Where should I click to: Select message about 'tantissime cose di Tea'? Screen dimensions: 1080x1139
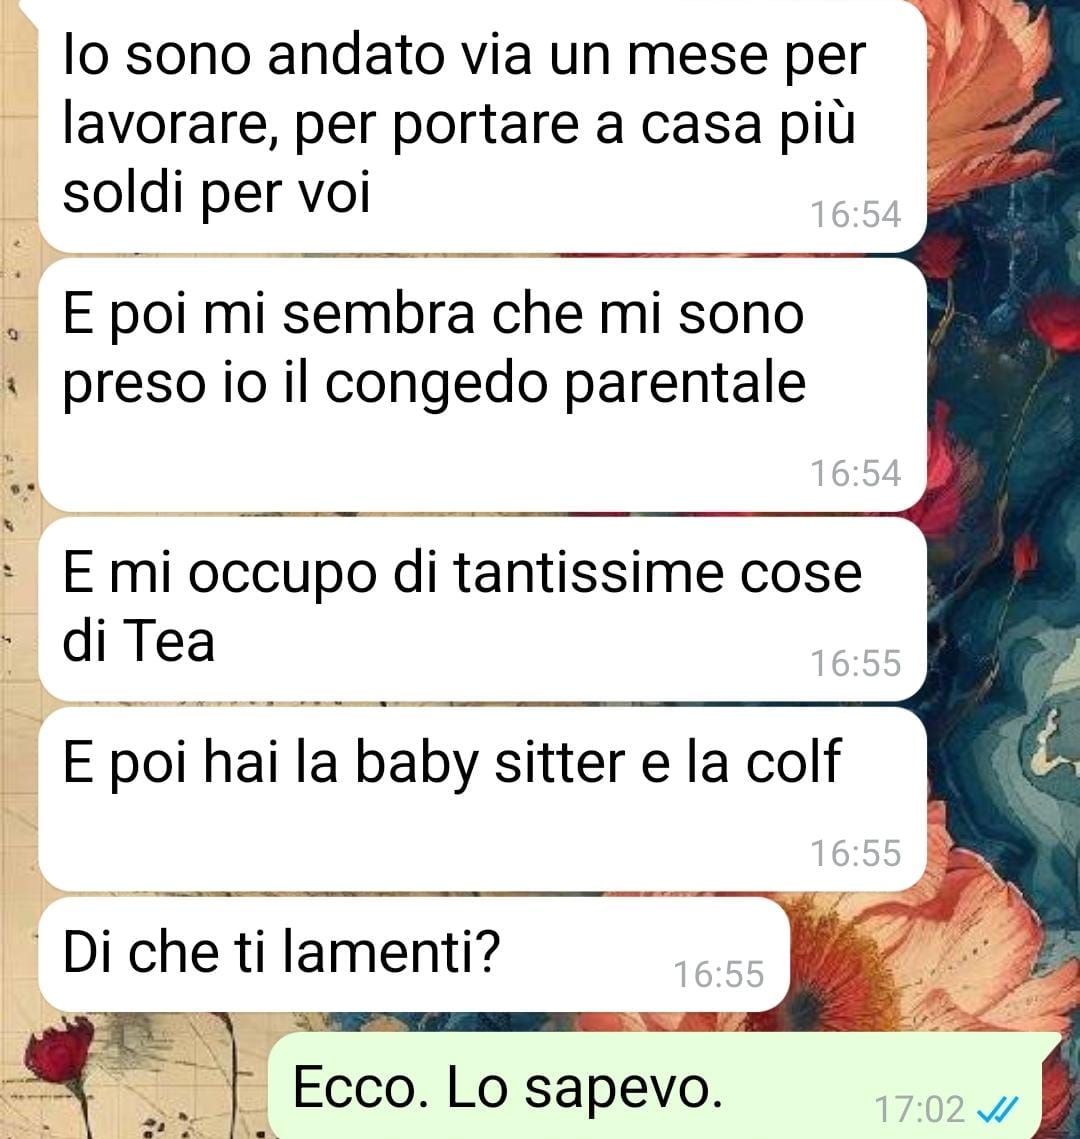(482, 609)
